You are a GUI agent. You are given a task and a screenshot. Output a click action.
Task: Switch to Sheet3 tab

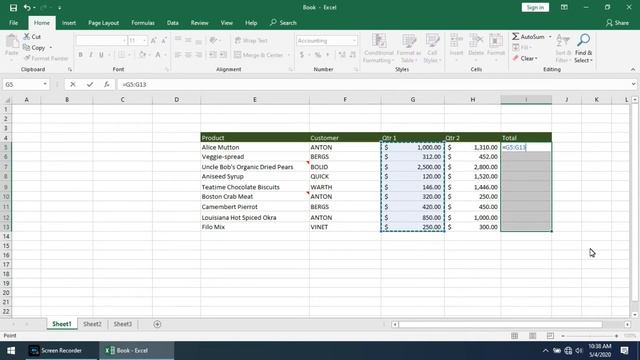[x=123, y=324]
